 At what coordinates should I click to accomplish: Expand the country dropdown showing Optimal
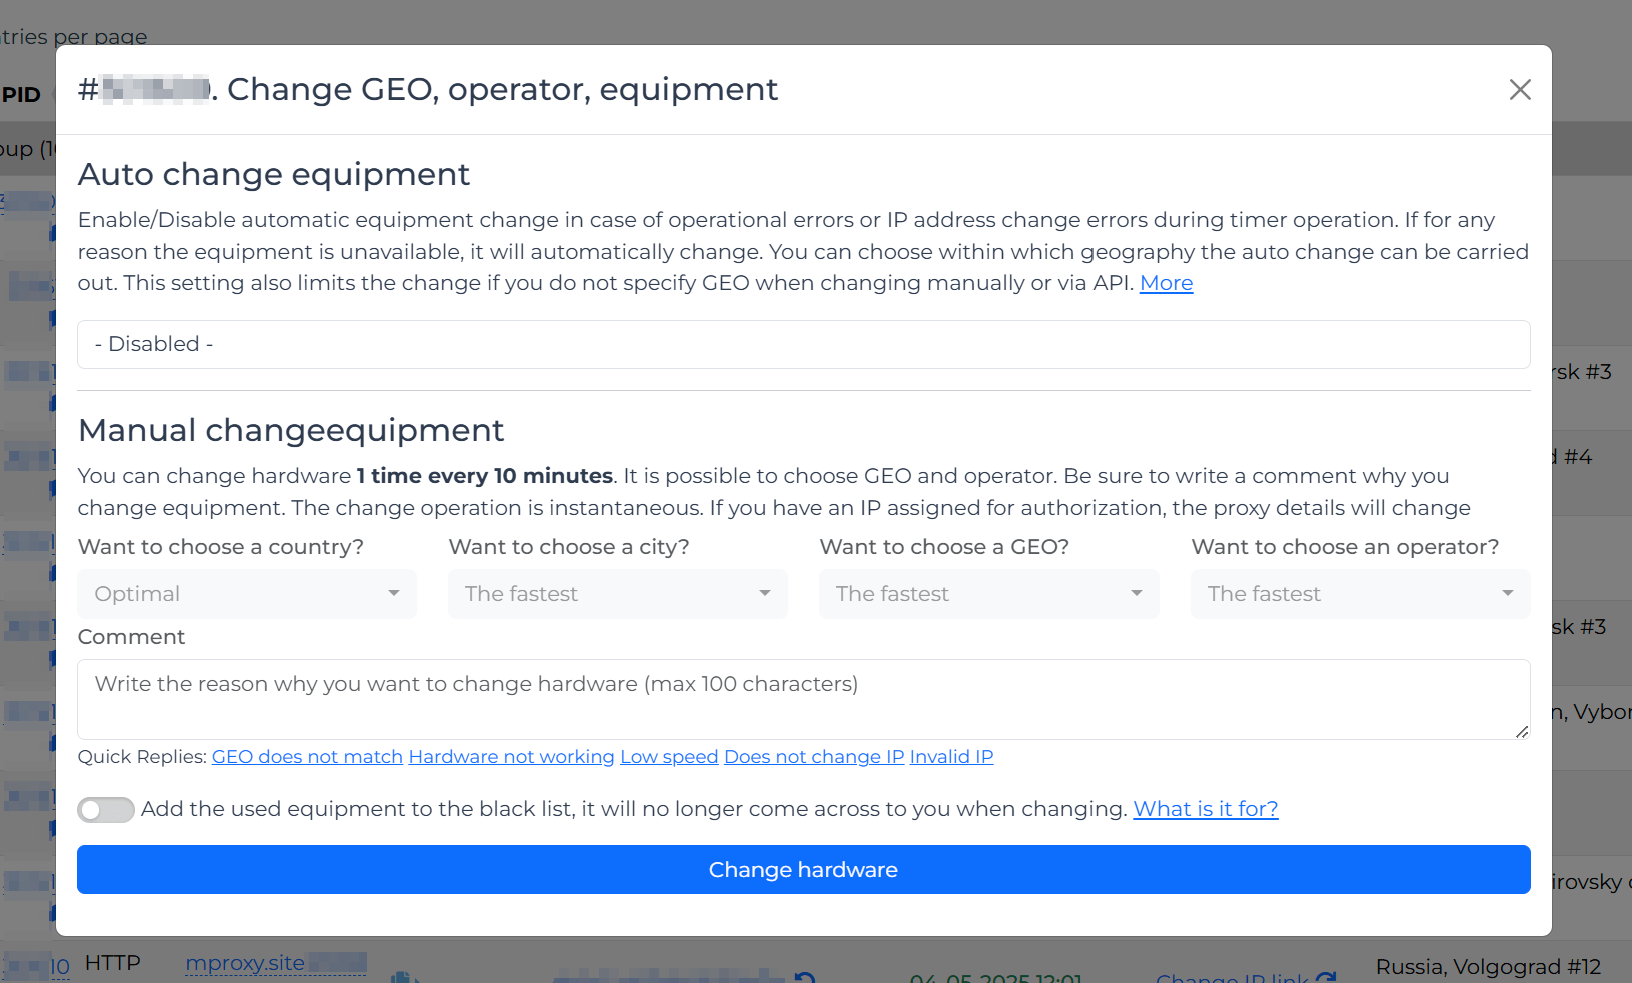pos(246,594)
